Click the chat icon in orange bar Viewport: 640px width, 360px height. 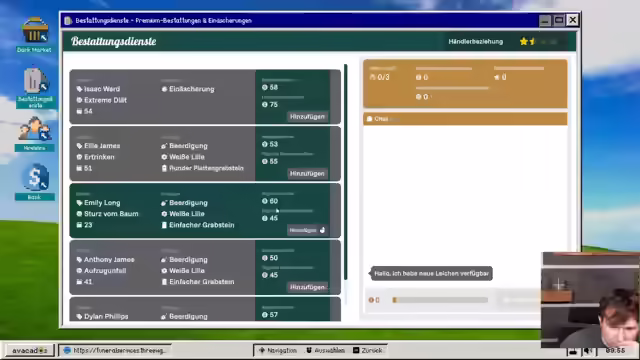pyautogui.click(x=369, y=119)
